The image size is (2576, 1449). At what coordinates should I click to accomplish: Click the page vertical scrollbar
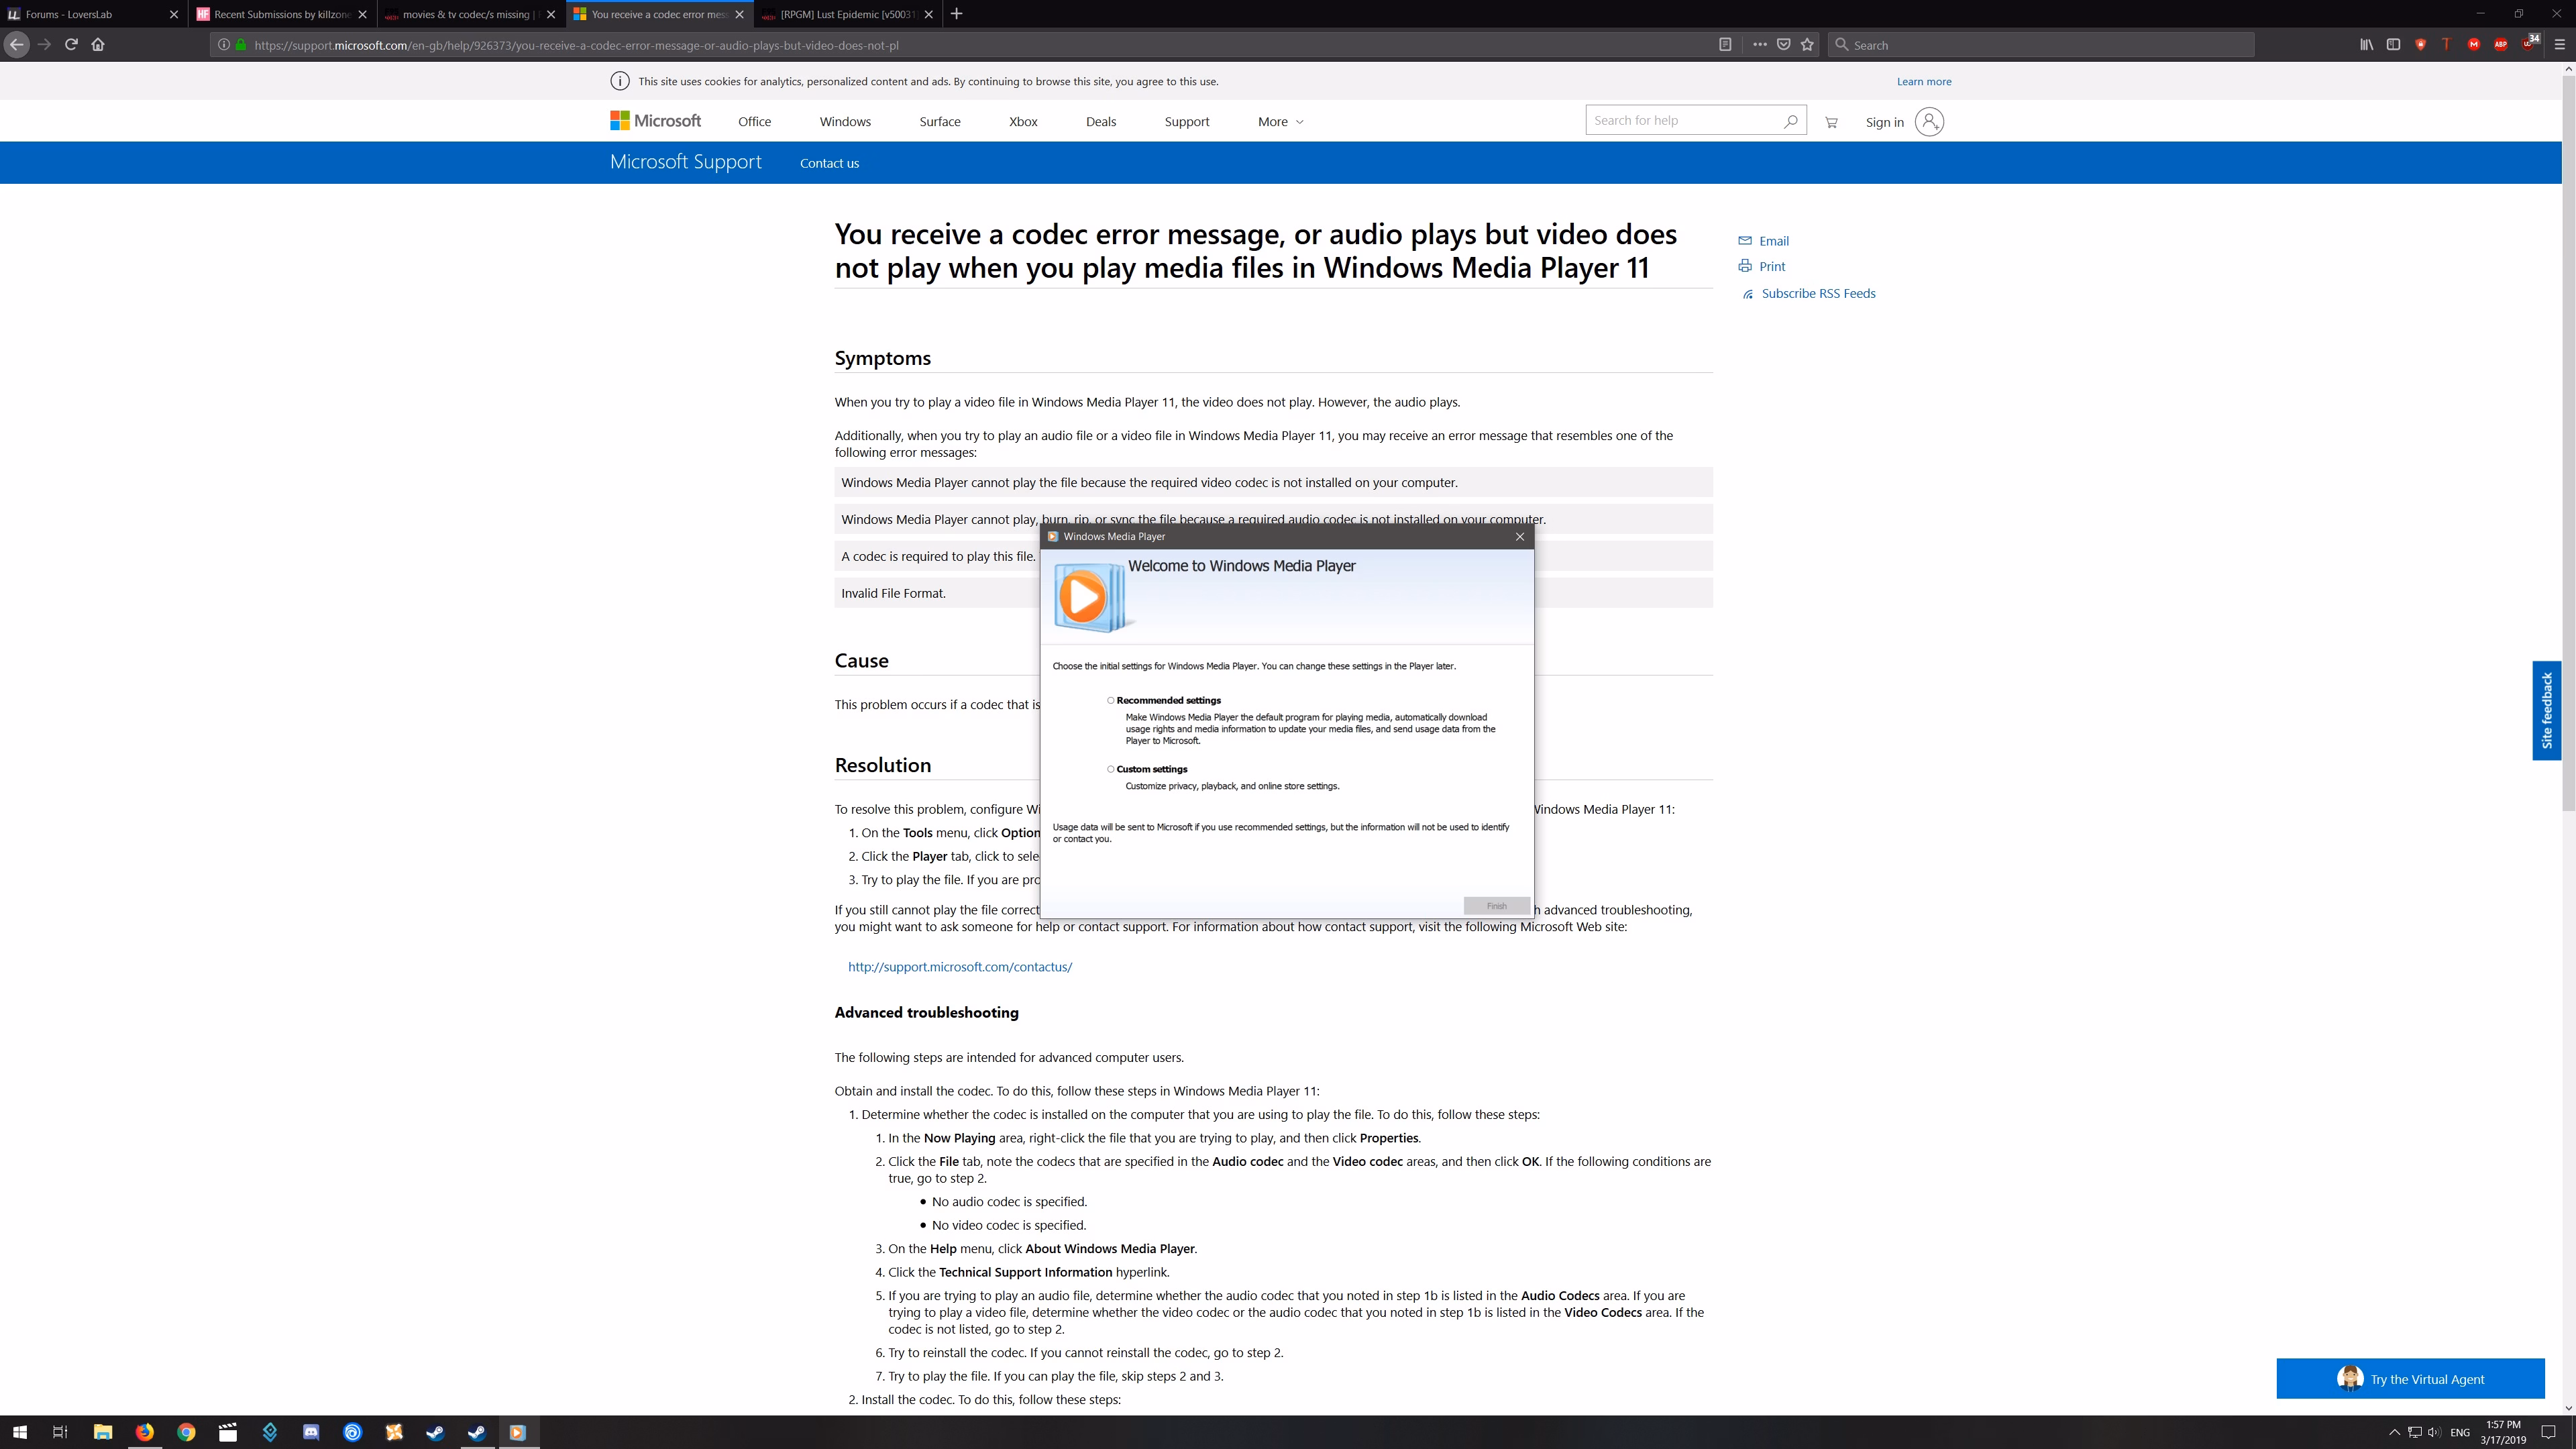click(2567, 440)
